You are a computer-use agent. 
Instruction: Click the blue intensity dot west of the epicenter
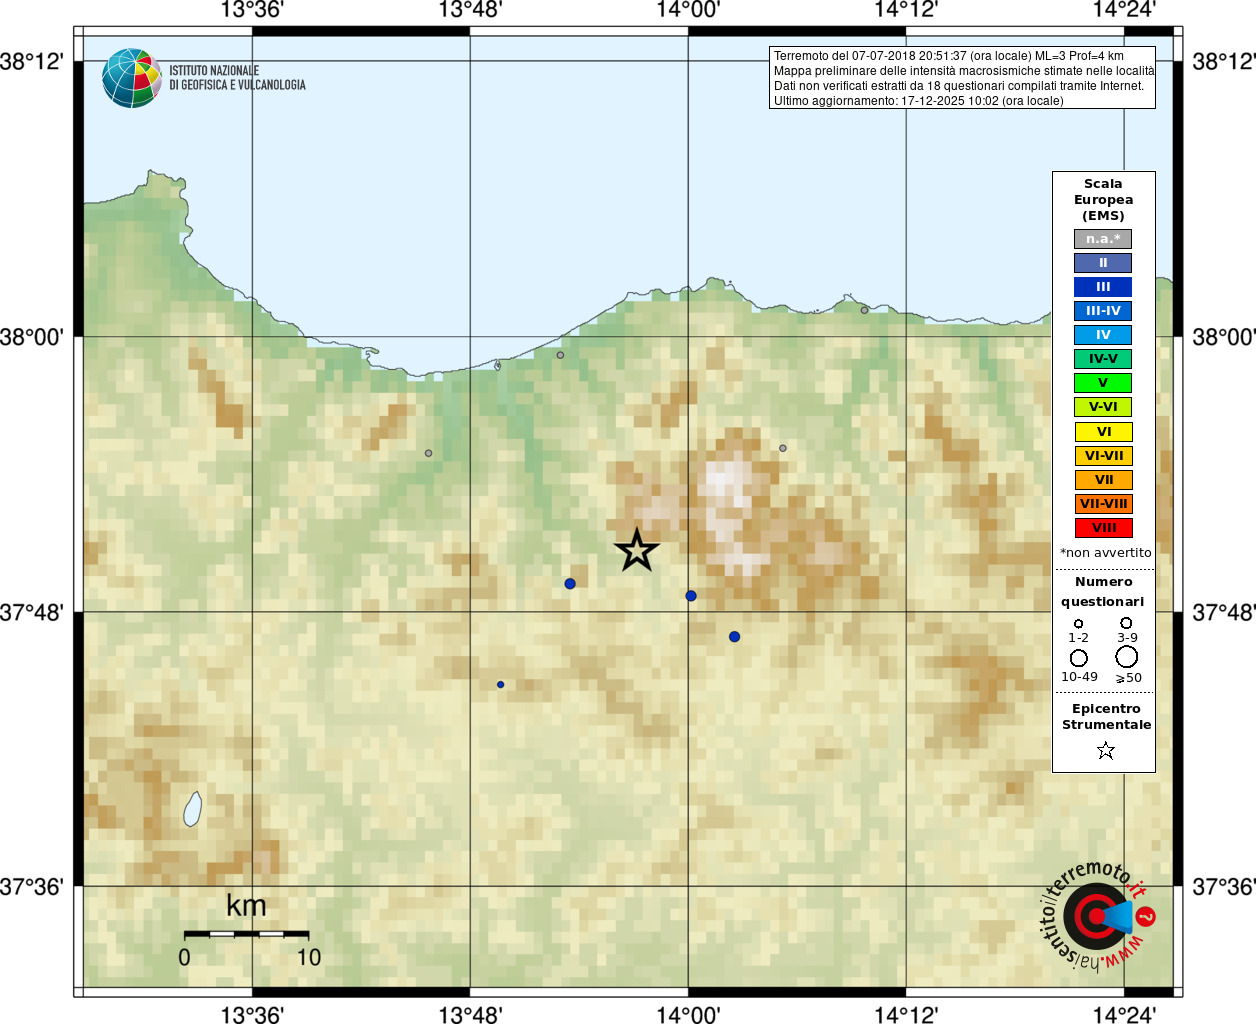click(x=570, y=583)
